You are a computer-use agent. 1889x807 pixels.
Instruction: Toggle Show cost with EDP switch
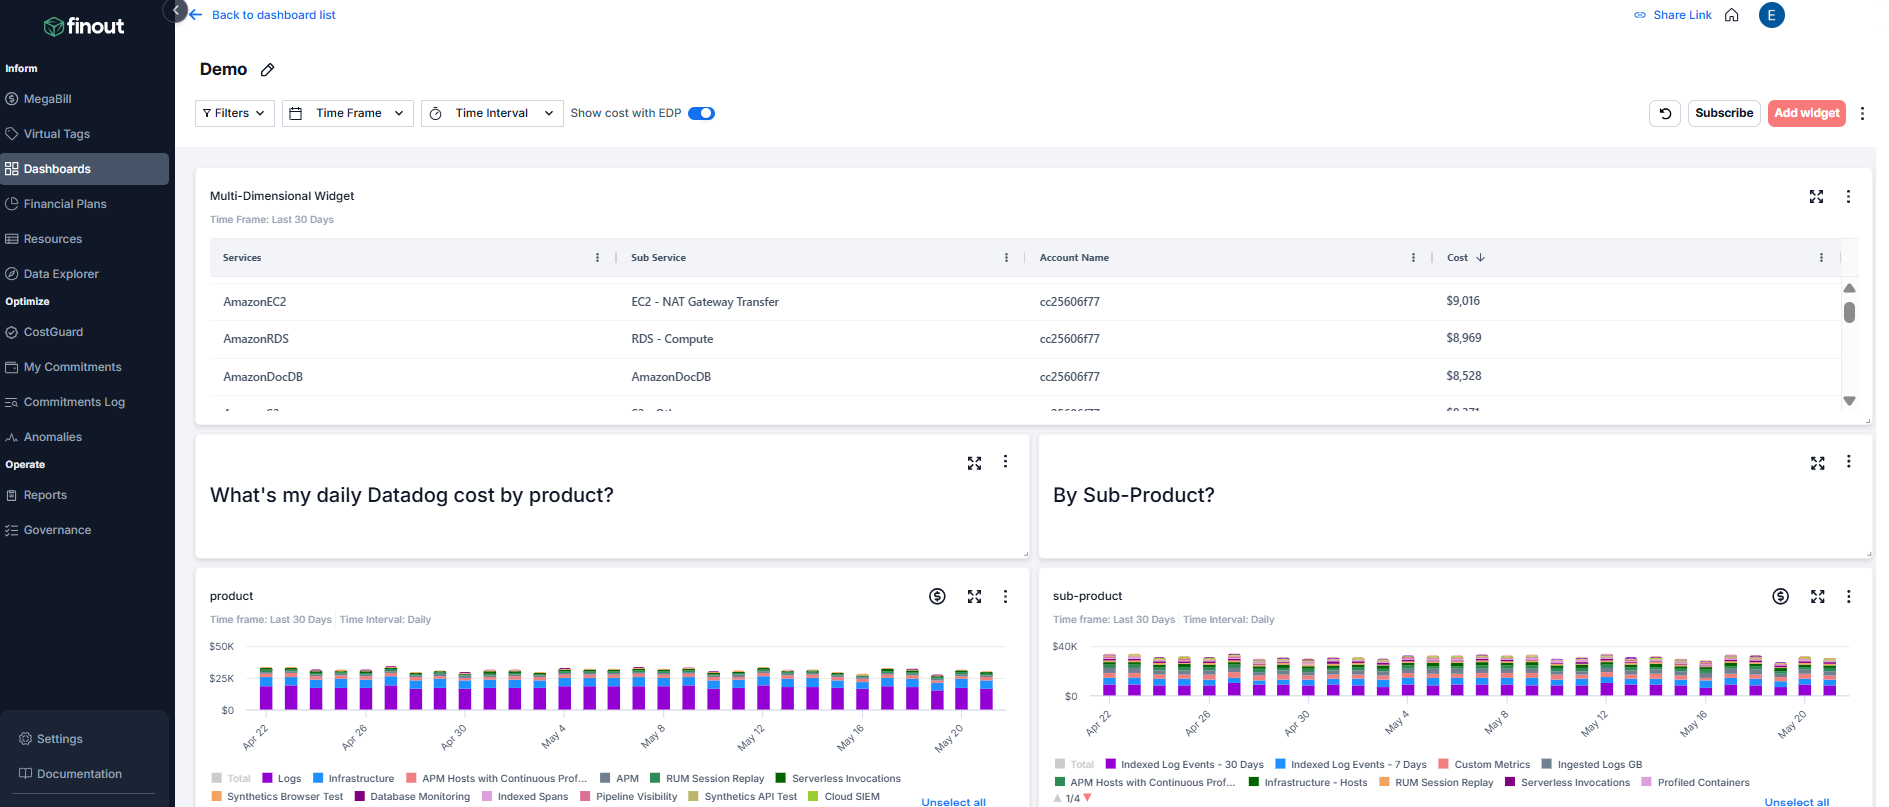tap(701, 113)
